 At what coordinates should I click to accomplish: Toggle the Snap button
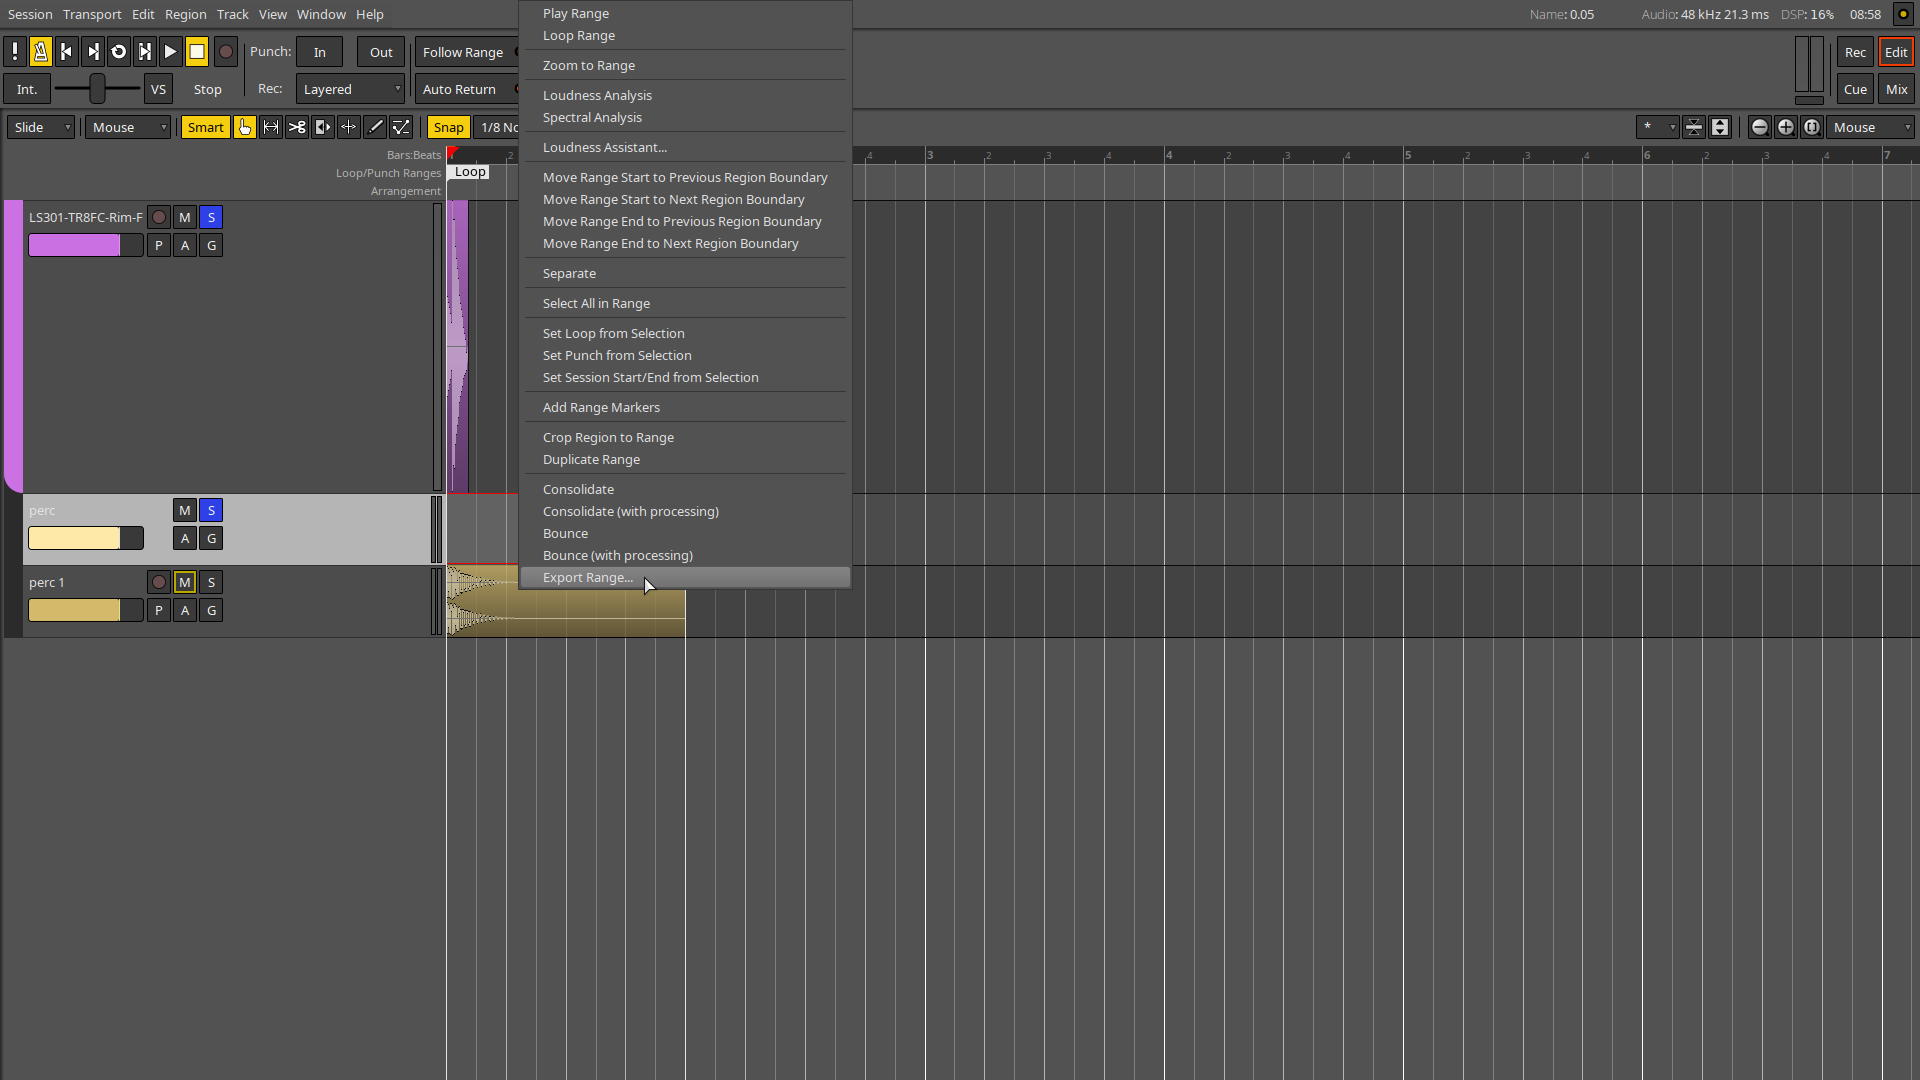point(448,127)
